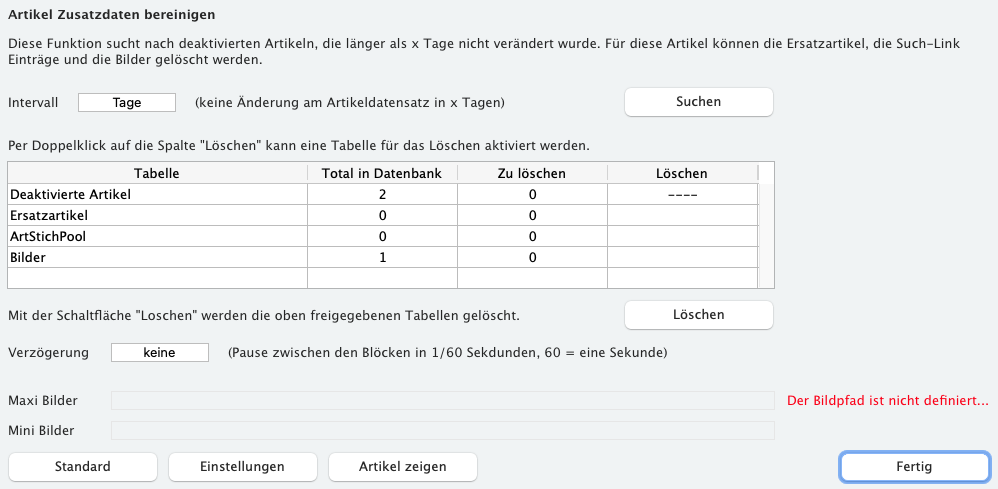Screen dimensions: 998x489
Task: Click the Tabelle column header
Action: (157, 173)
